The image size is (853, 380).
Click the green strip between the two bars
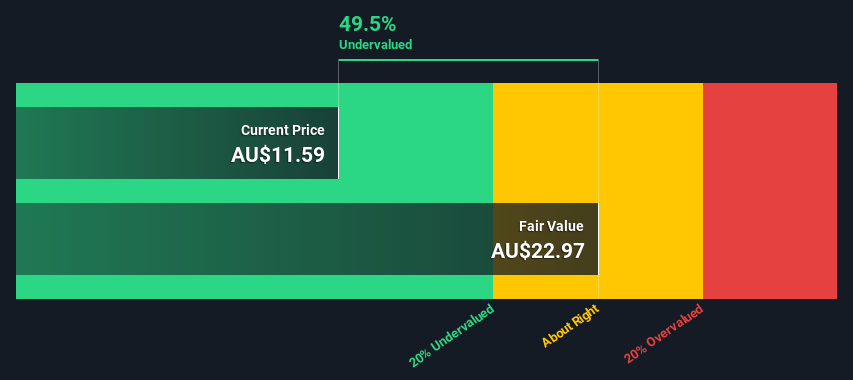(x=255, y=191)
